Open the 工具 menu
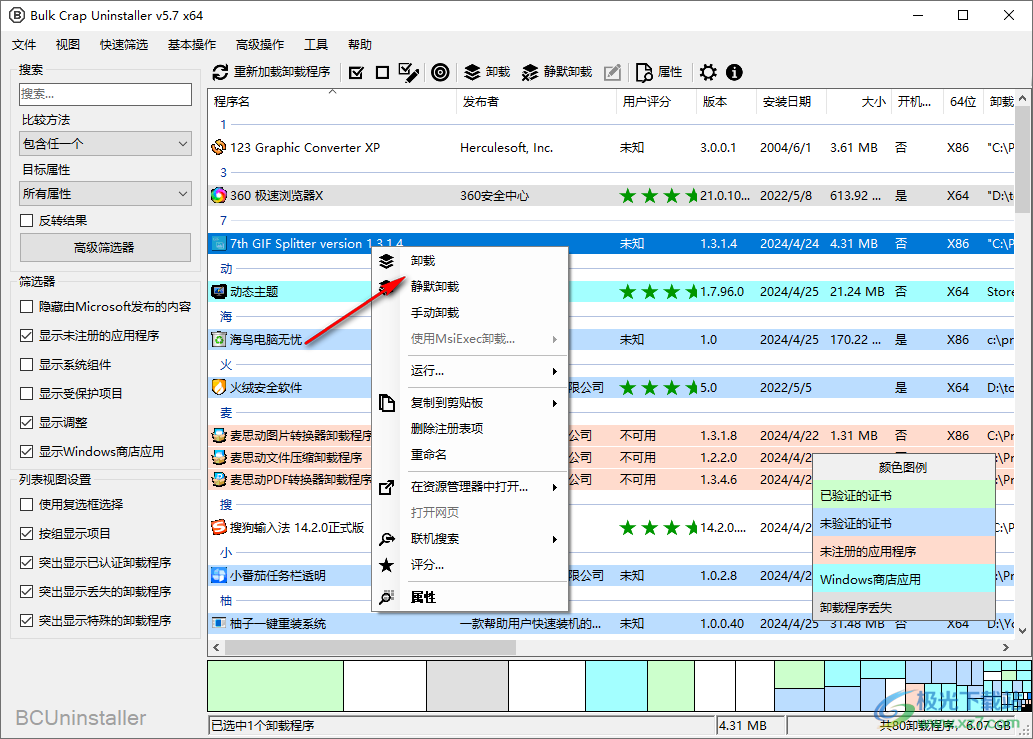This screenshot has width=1033, height=739. tap(316, 44)
